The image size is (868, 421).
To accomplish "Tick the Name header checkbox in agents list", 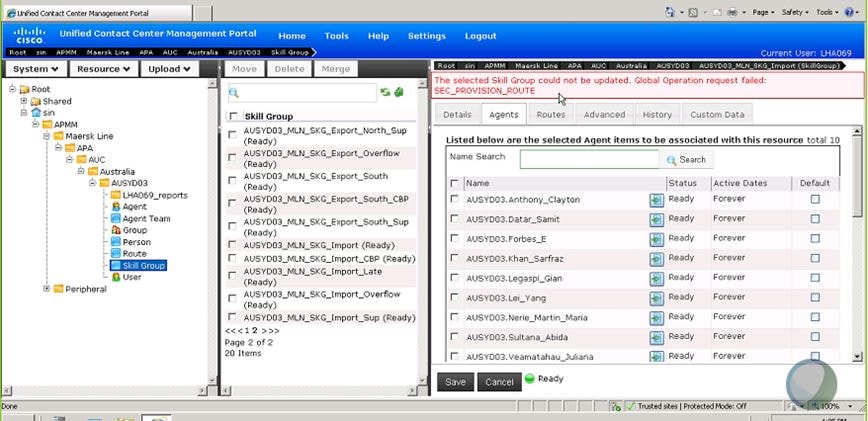I will [454, 183].
